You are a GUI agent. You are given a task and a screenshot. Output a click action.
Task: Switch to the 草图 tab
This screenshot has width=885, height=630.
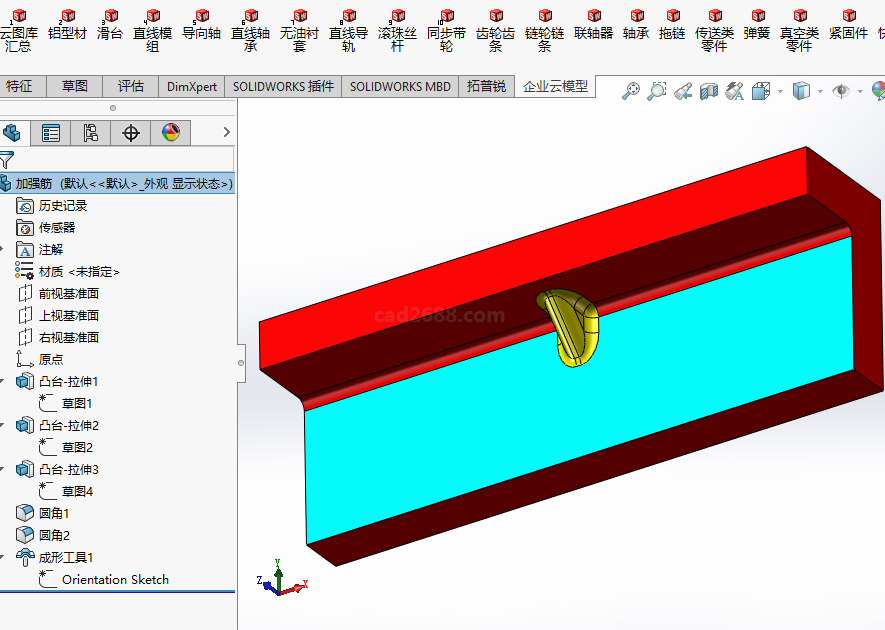coord(75,86)
